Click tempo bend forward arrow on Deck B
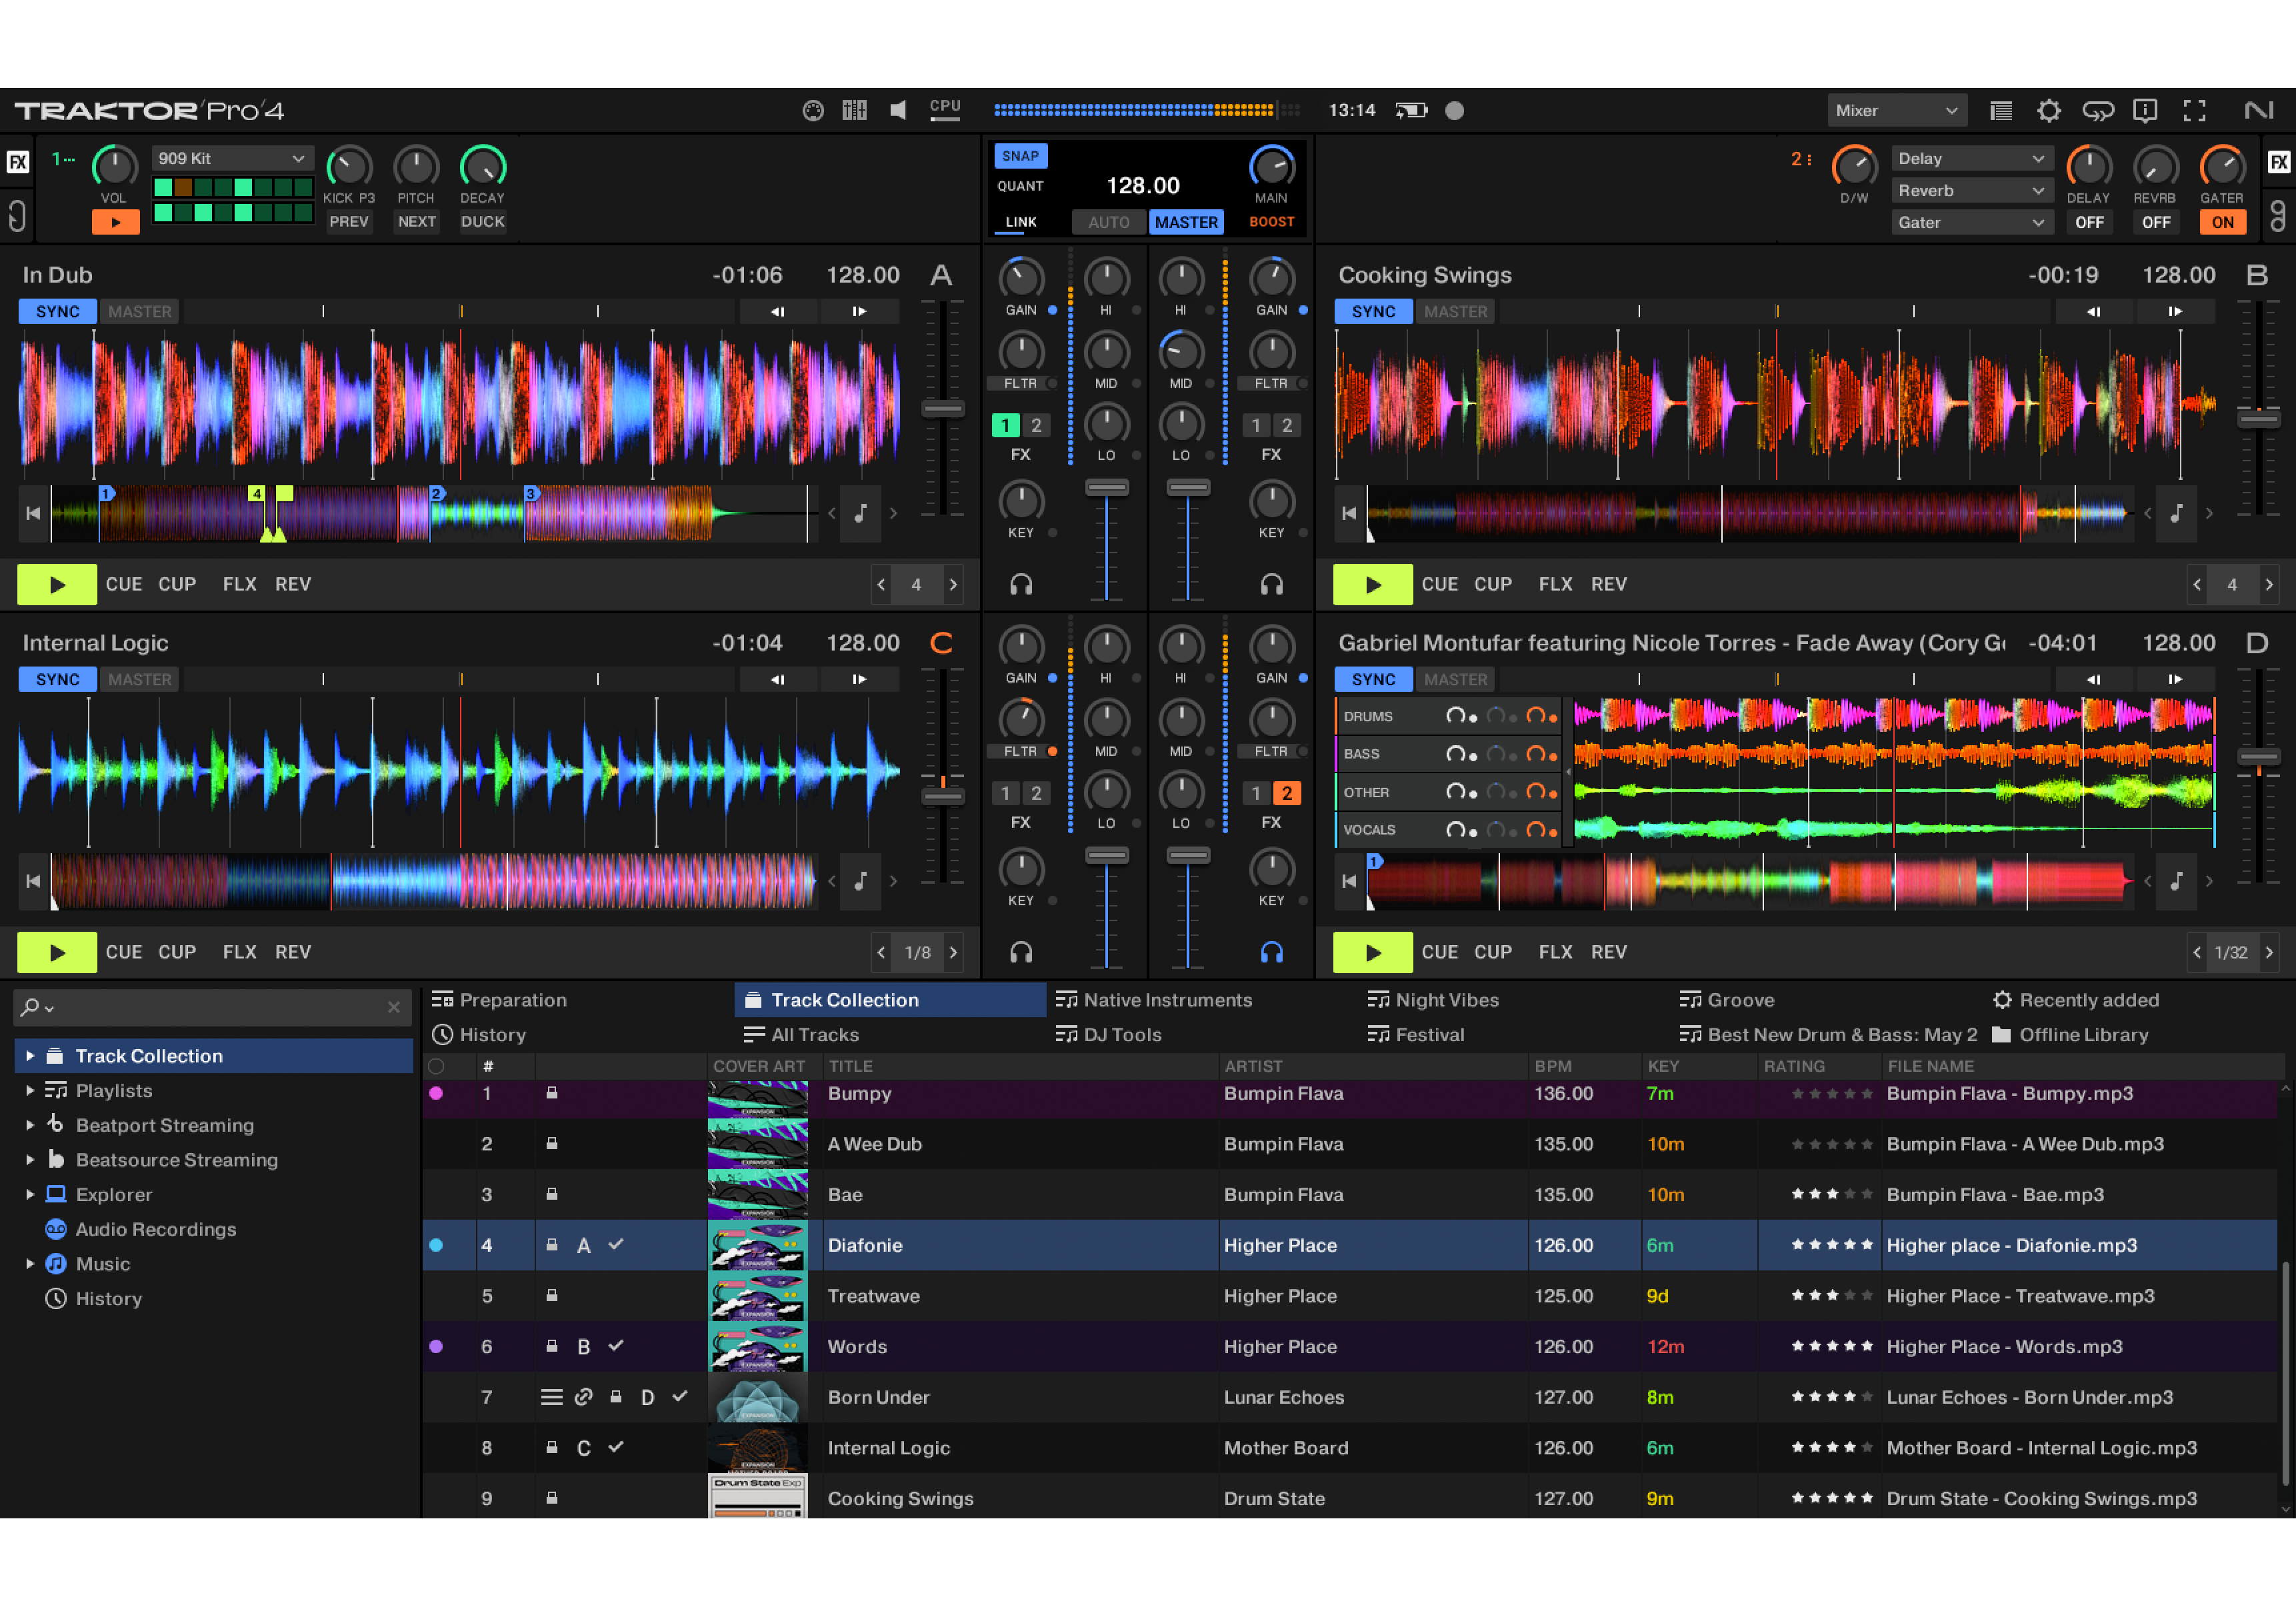Viewport: 2296px width, 1607px height. [x=2175, y=312]
